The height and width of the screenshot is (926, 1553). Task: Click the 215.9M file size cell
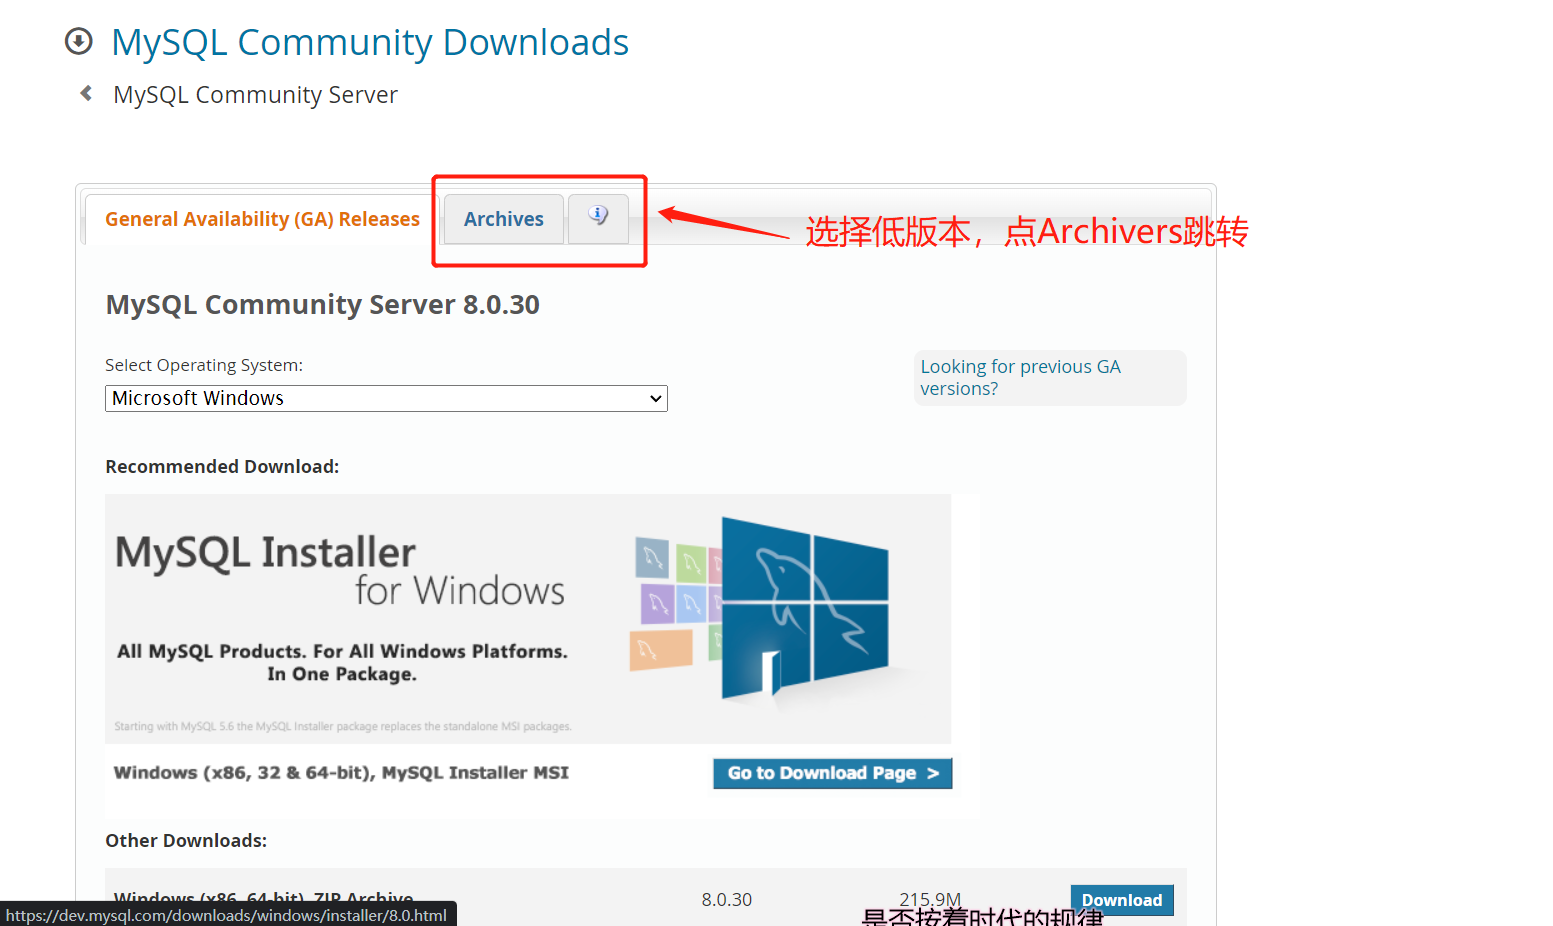(x=930, y=900)
